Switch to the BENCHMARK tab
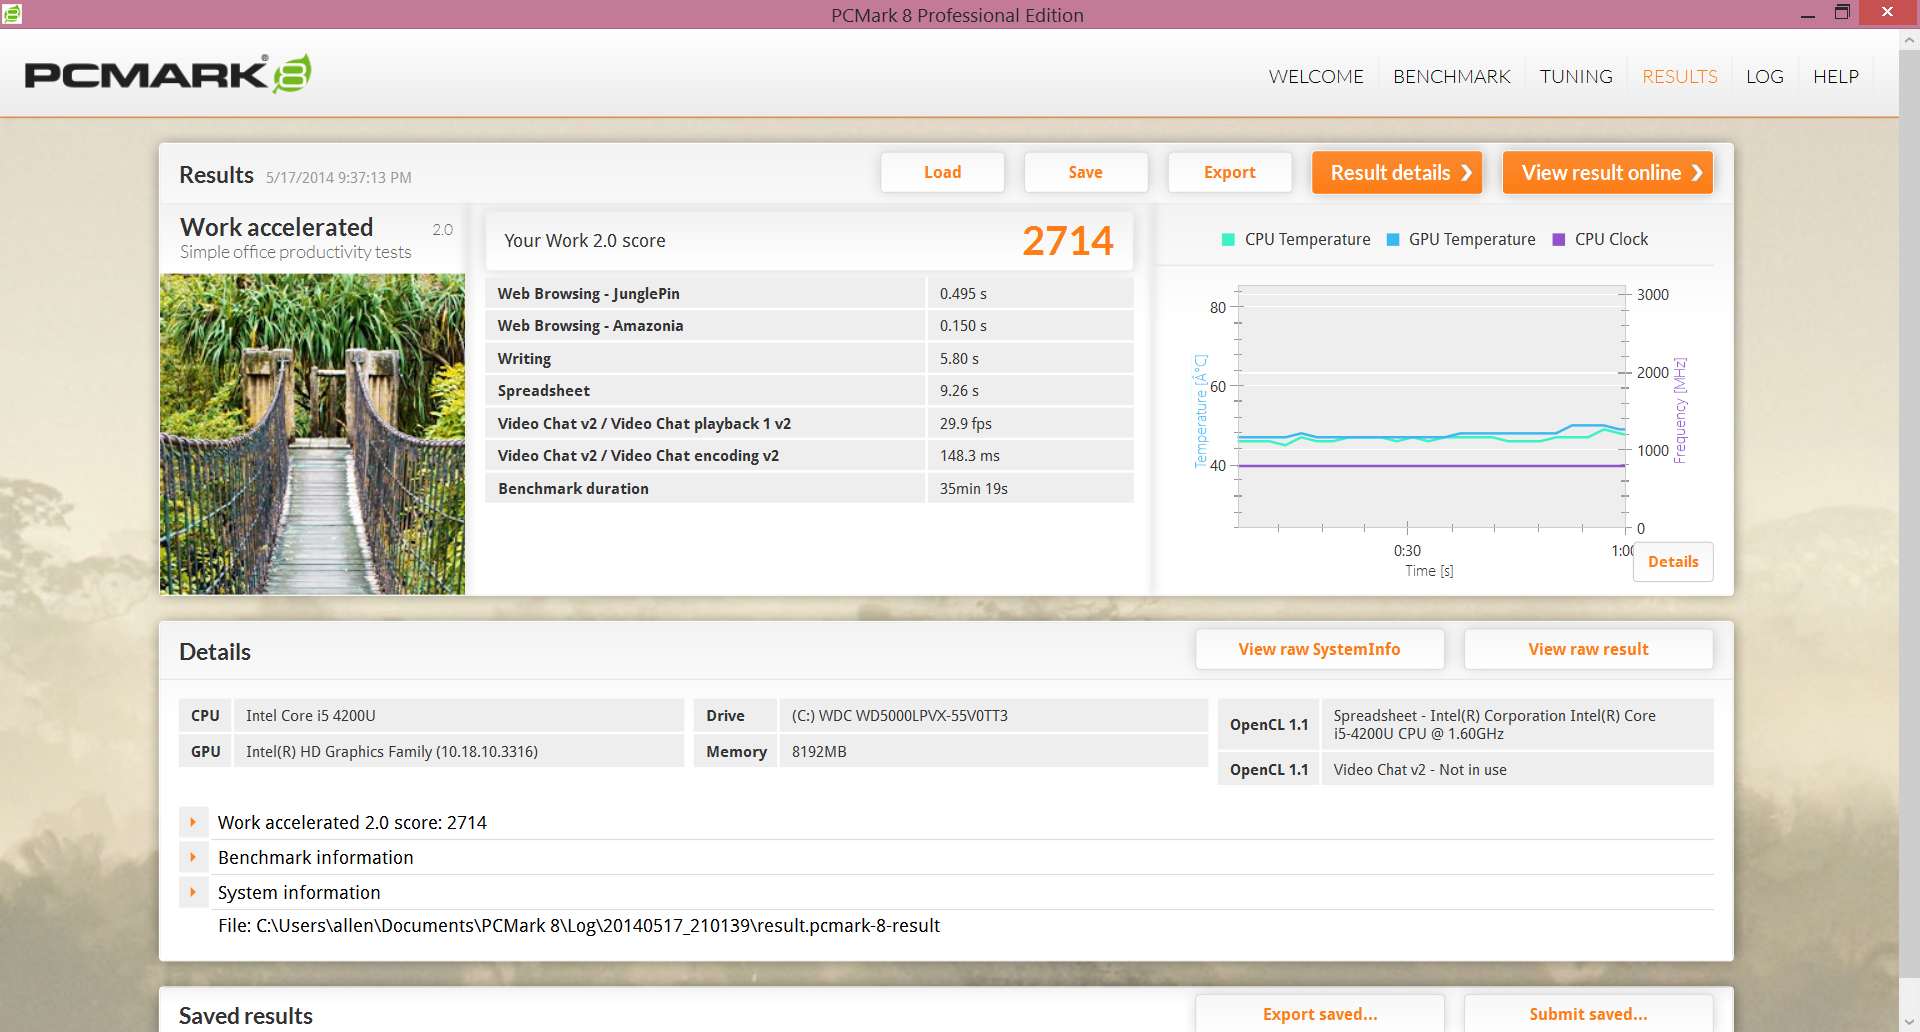Viewport: 1920px width, 1032px height. (x=1451, y=76)
